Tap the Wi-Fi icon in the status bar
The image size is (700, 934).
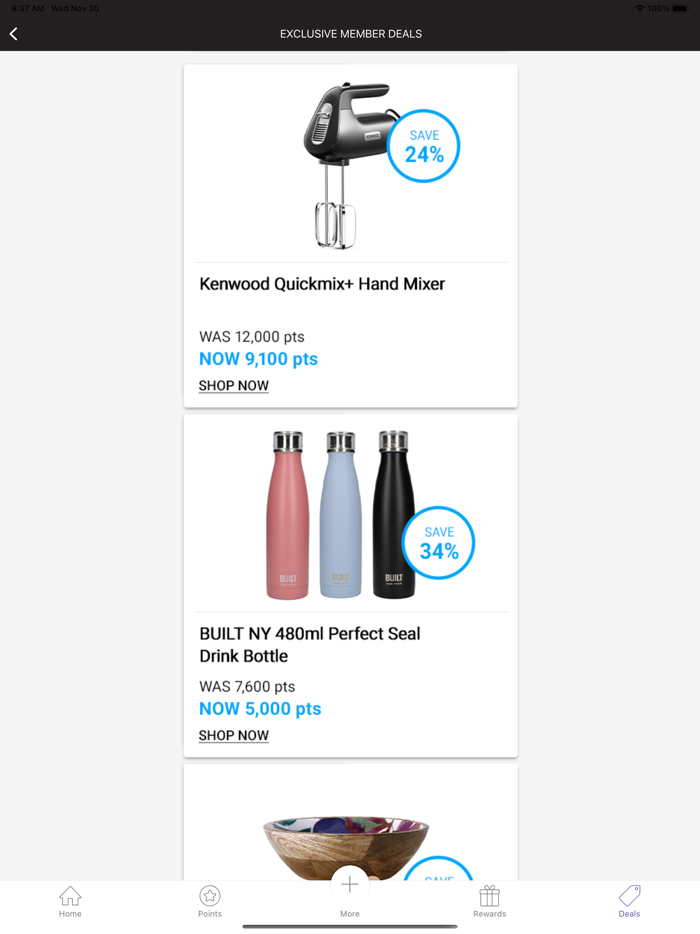(641, 8)
